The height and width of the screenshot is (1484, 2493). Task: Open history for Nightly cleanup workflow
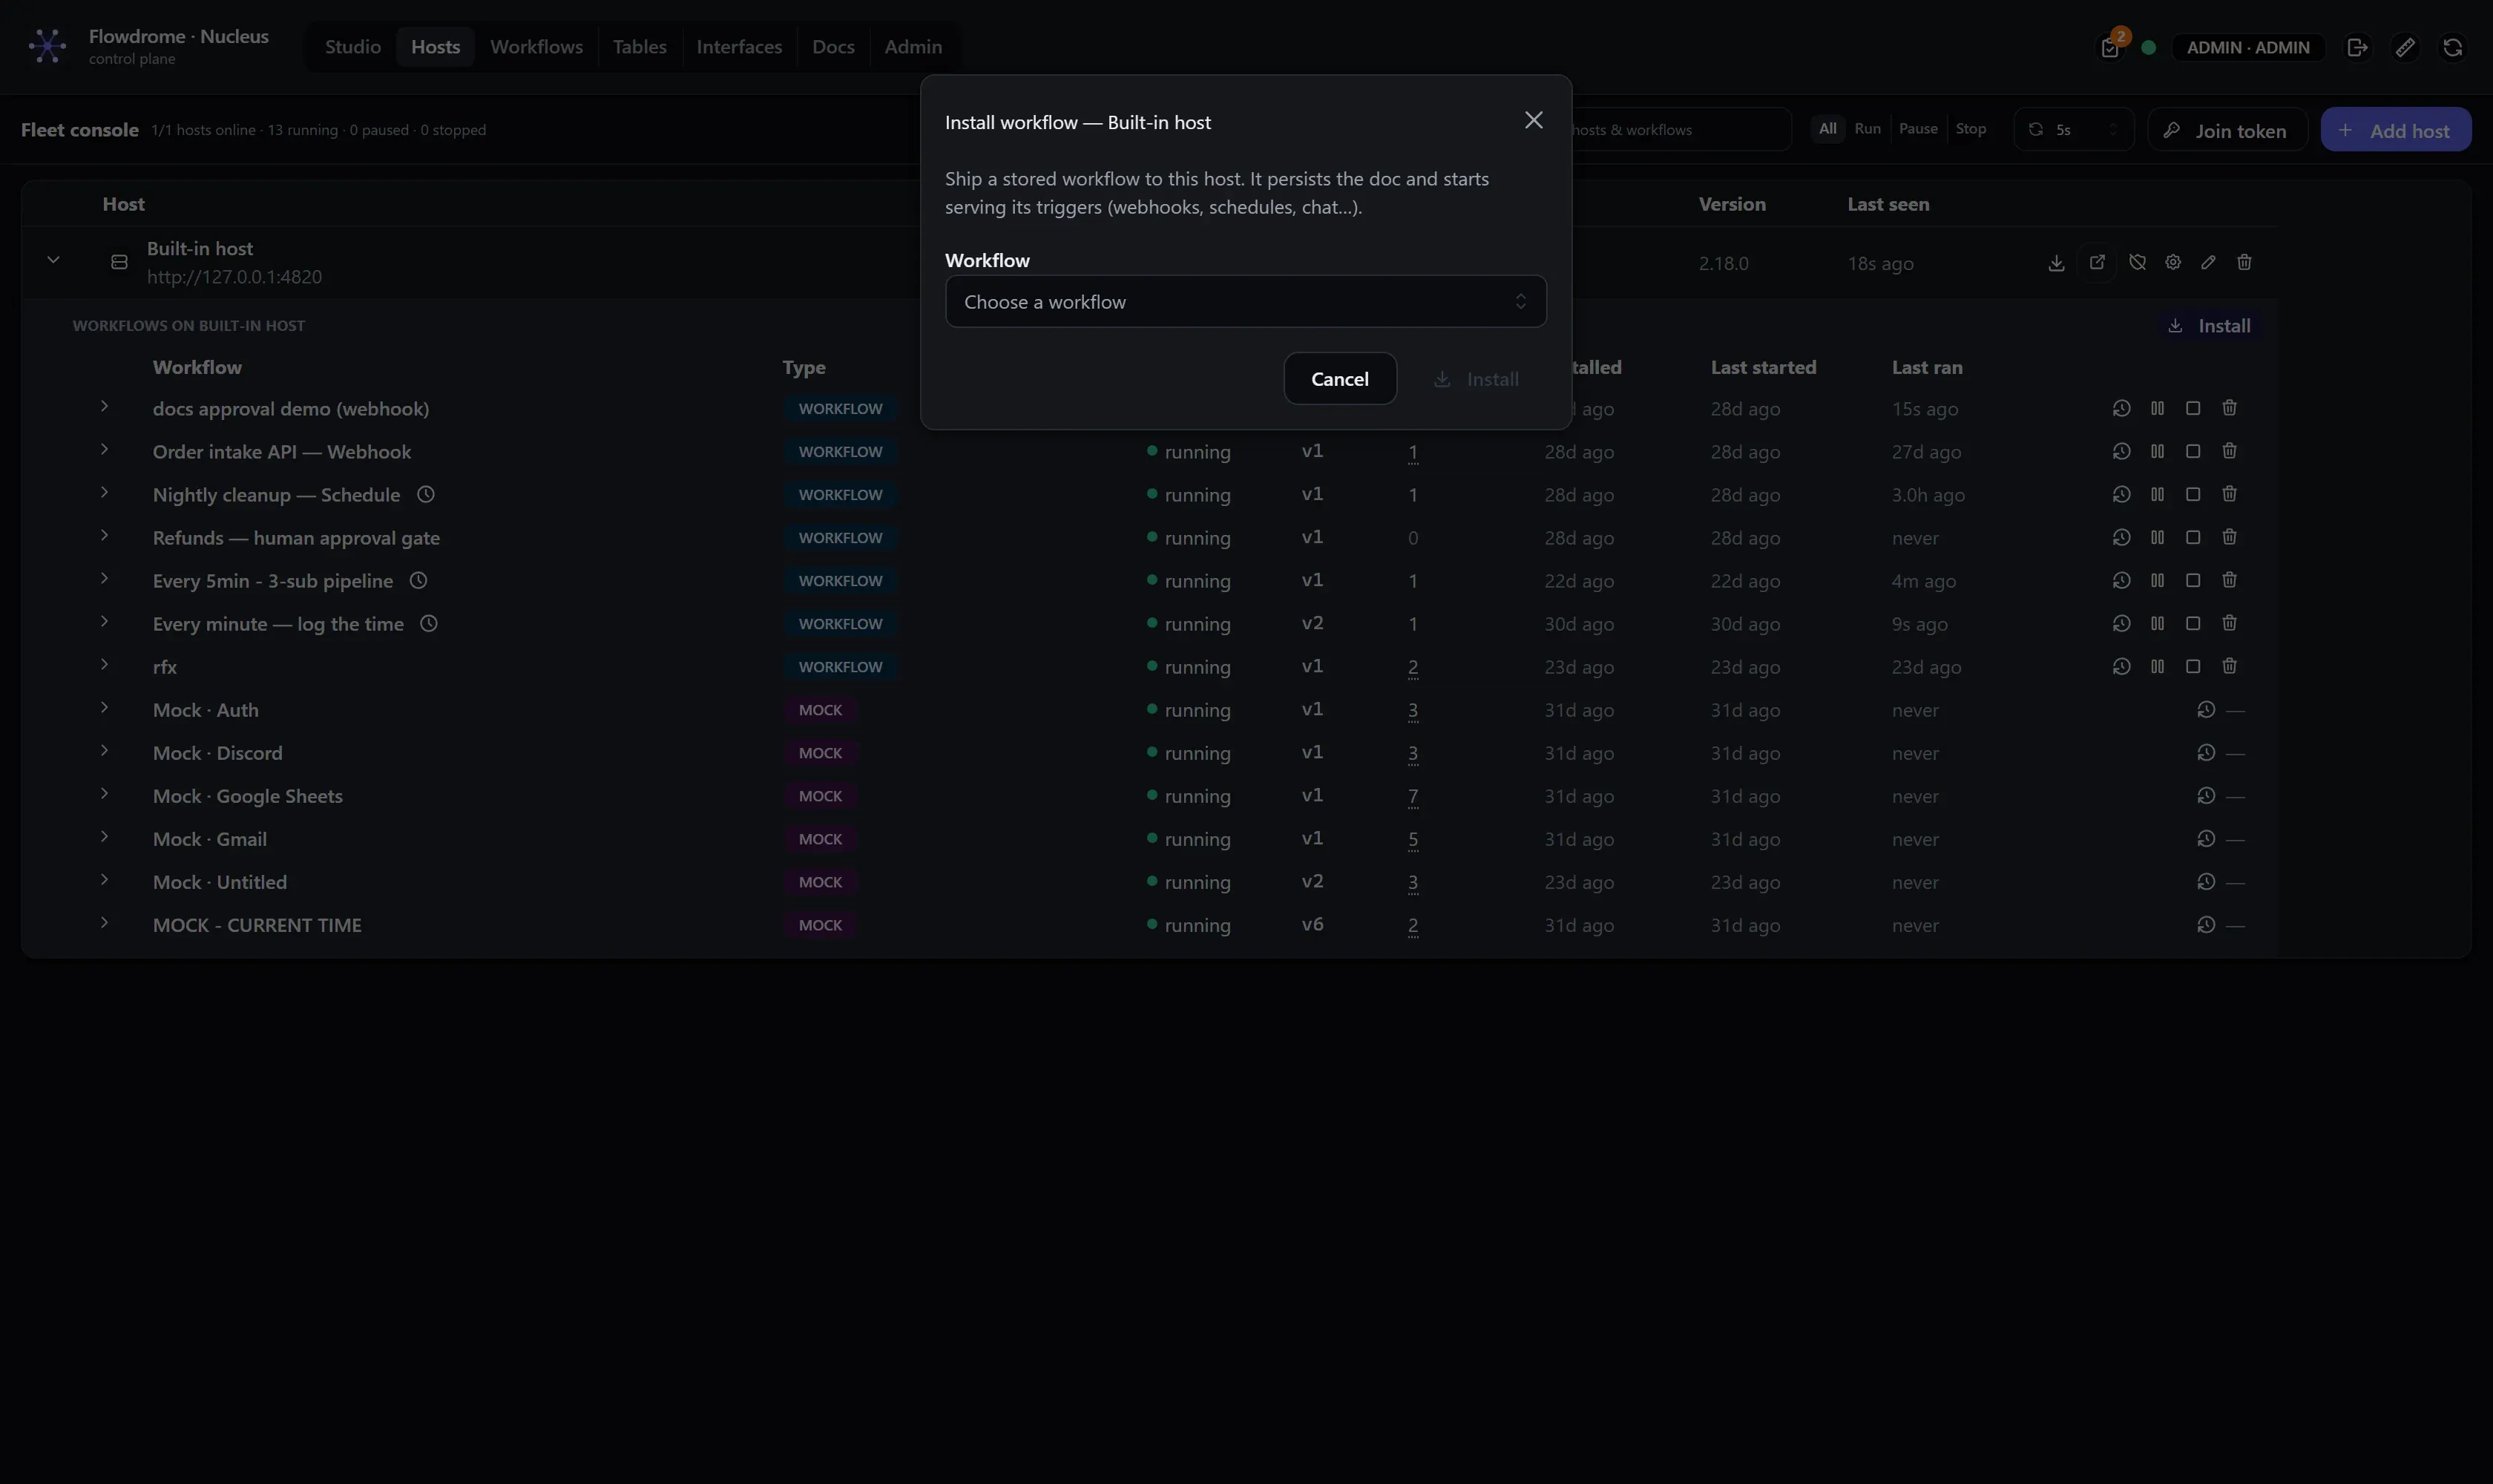coord(2121,494)
